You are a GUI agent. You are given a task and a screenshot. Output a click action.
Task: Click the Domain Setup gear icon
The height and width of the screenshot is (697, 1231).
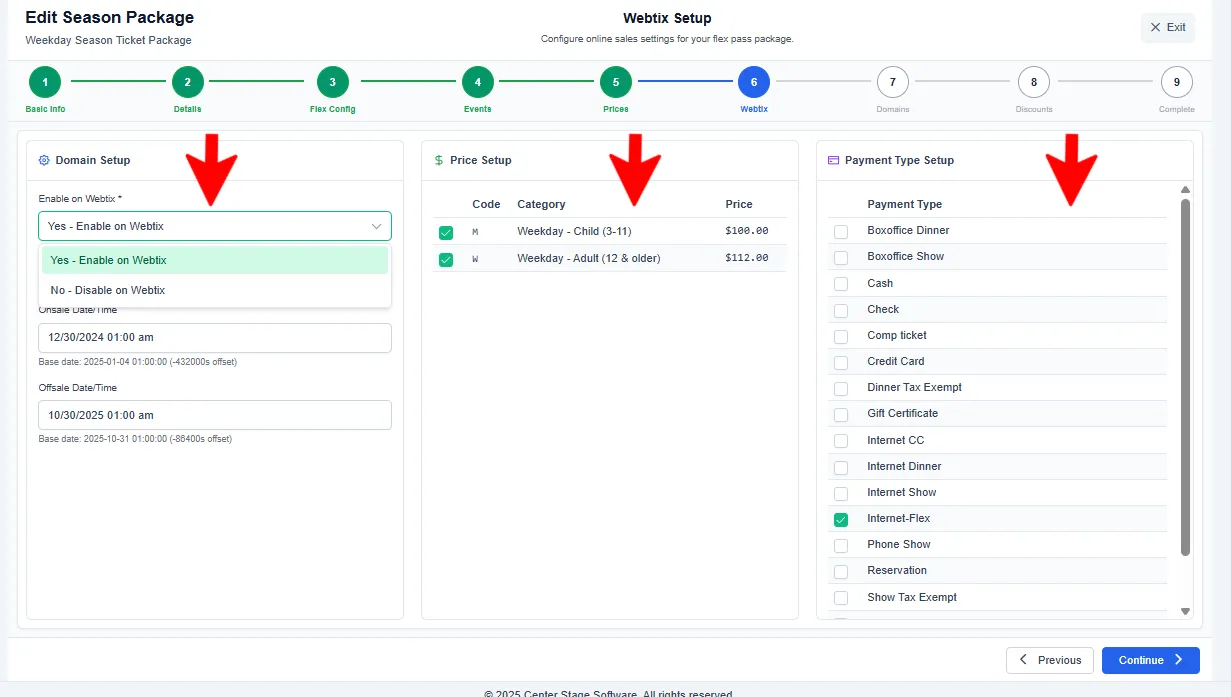point(44,160)
